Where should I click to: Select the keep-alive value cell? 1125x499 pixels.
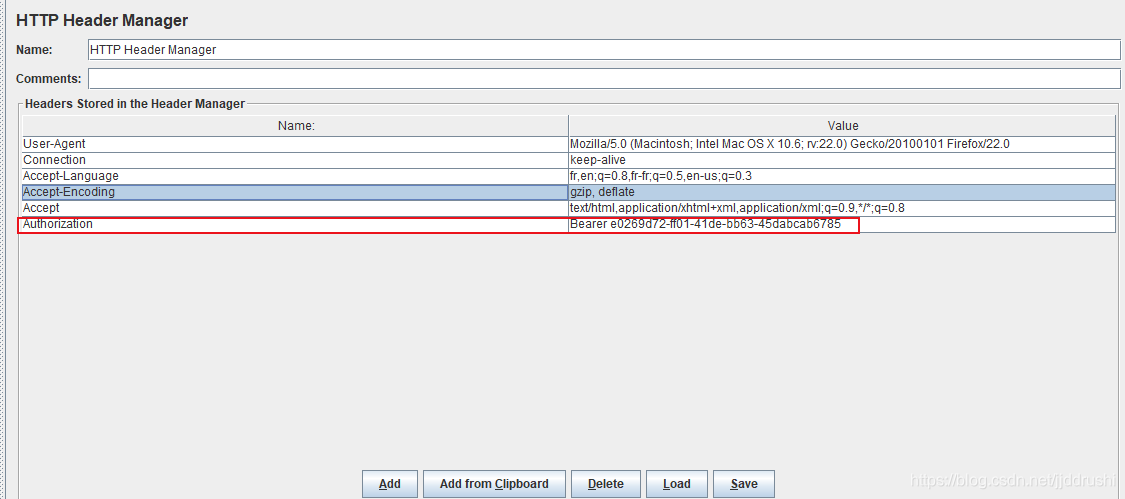tap(842, 160)
